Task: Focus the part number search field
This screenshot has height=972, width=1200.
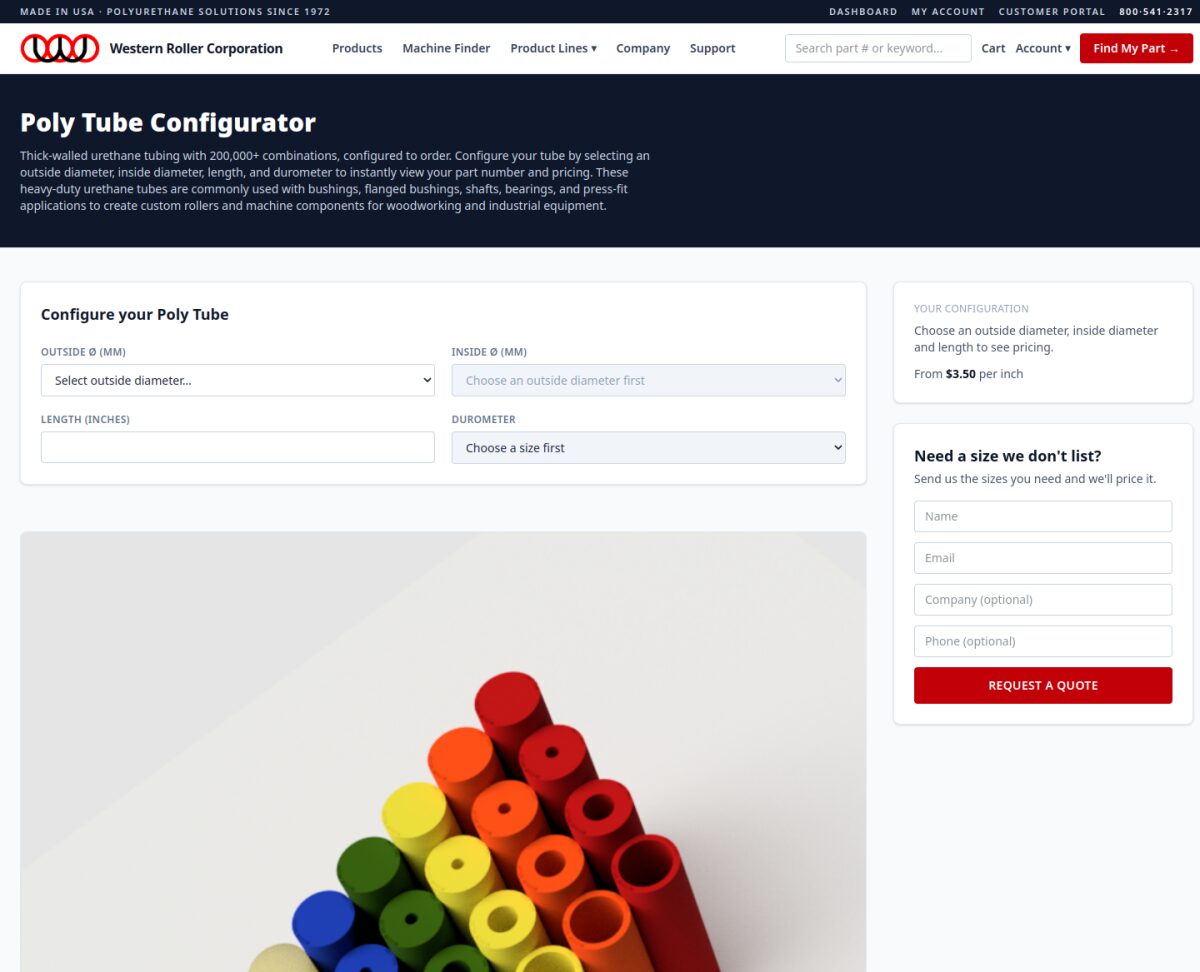Action: [x=878, y=48]
